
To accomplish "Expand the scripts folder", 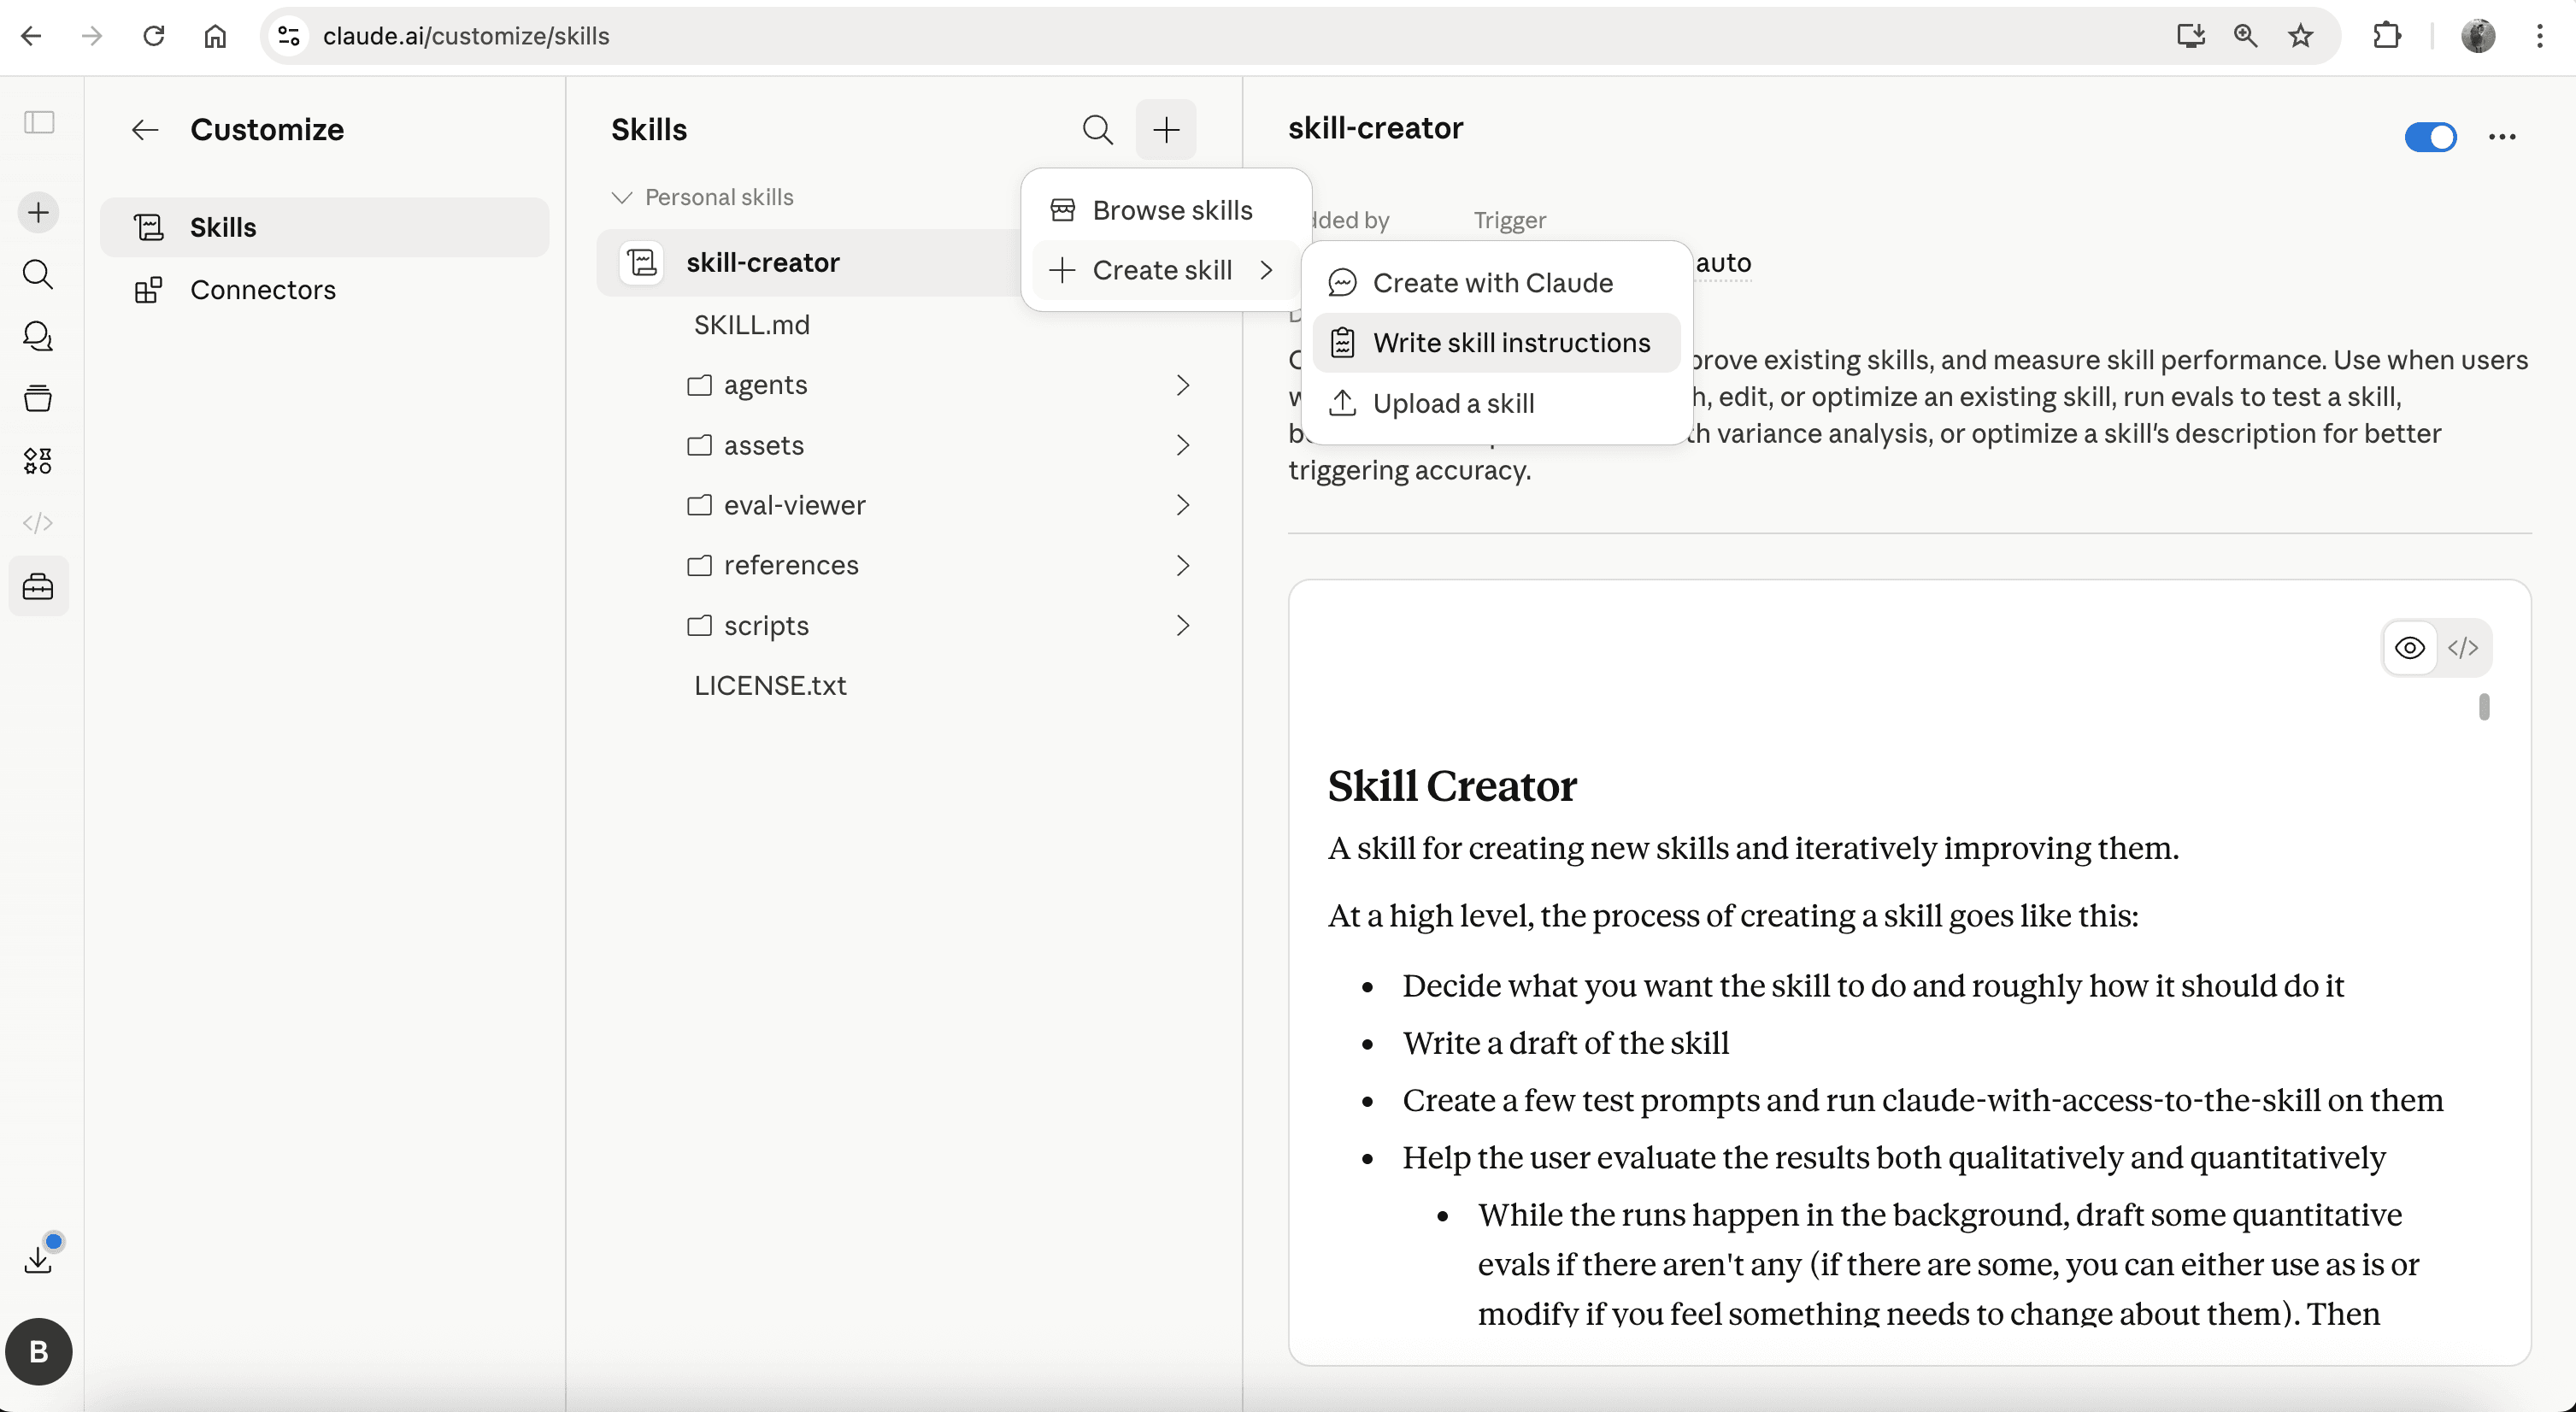I will (x=939, y=626).
